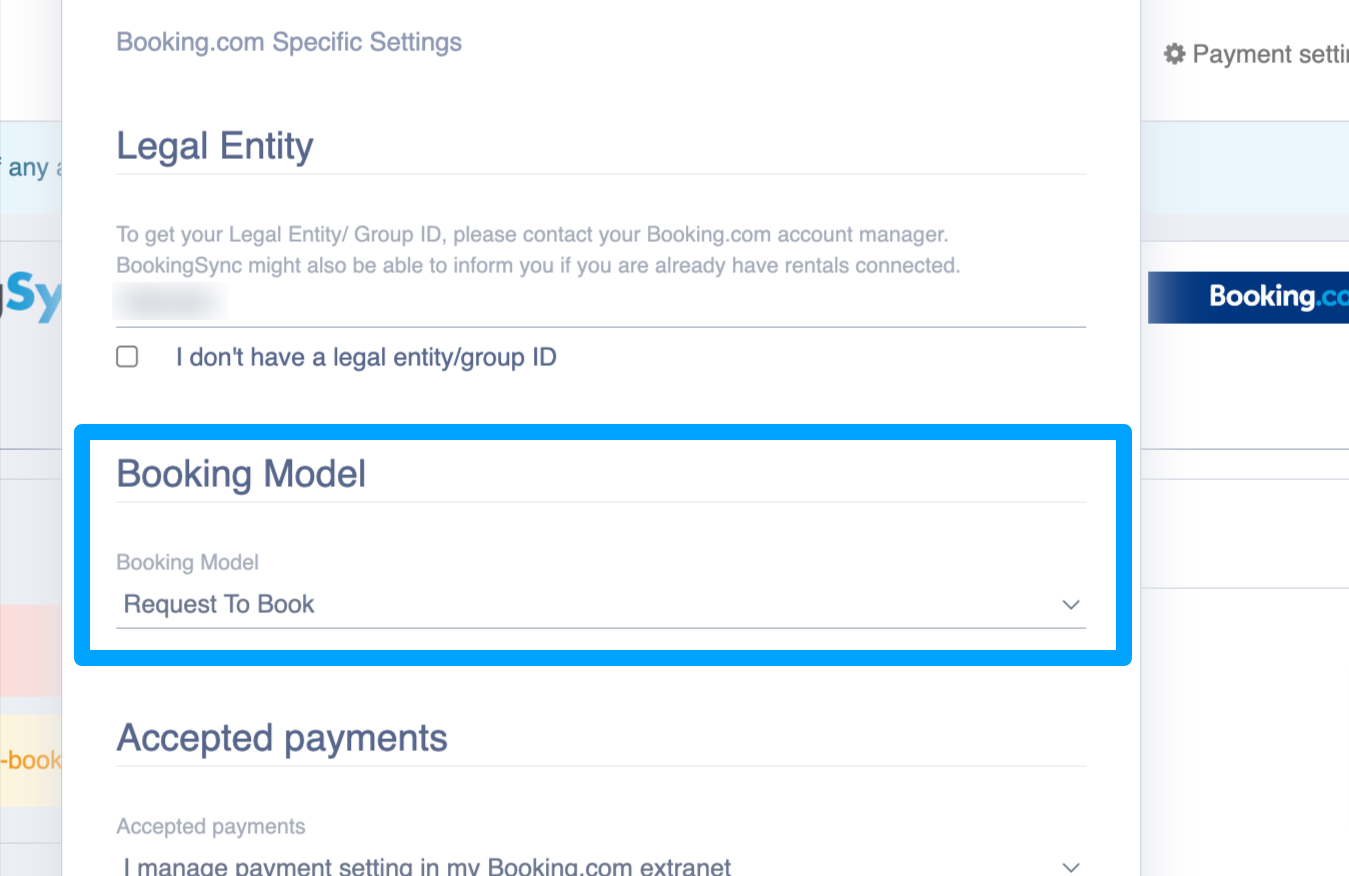The image size is (1349, 876).
Task: Tick the no legal entity/group ID checkbox
Action: [127, 357]
